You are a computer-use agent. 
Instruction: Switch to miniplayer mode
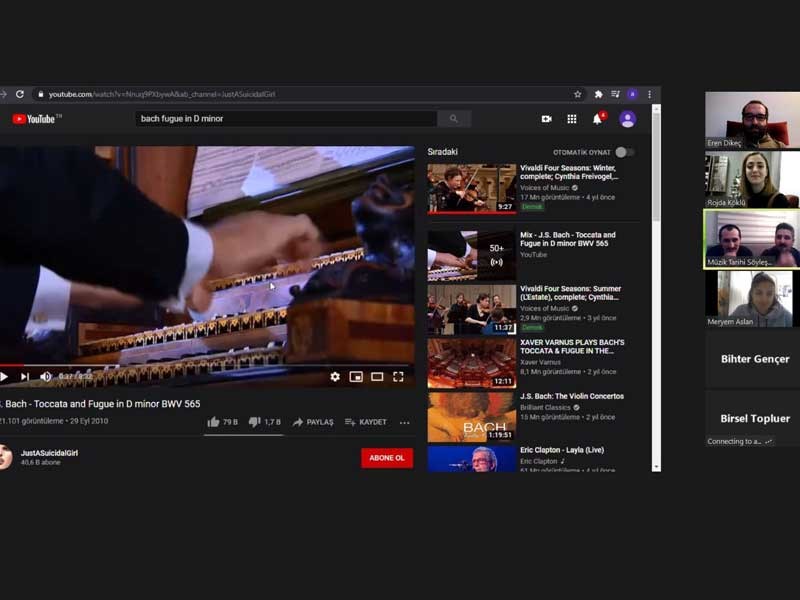point(356,377)
